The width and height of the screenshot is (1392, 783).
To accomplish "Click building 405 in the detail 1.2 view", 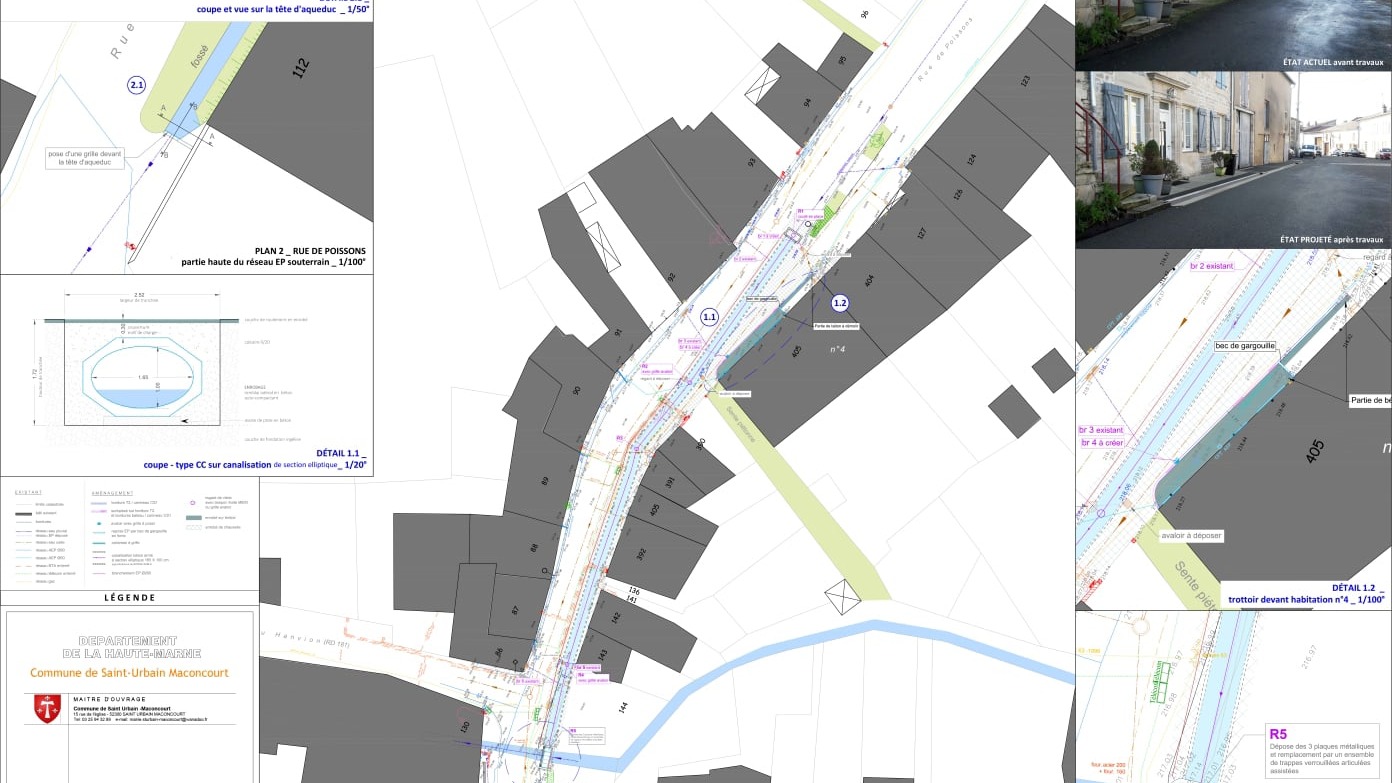I will coord(1314,452).
